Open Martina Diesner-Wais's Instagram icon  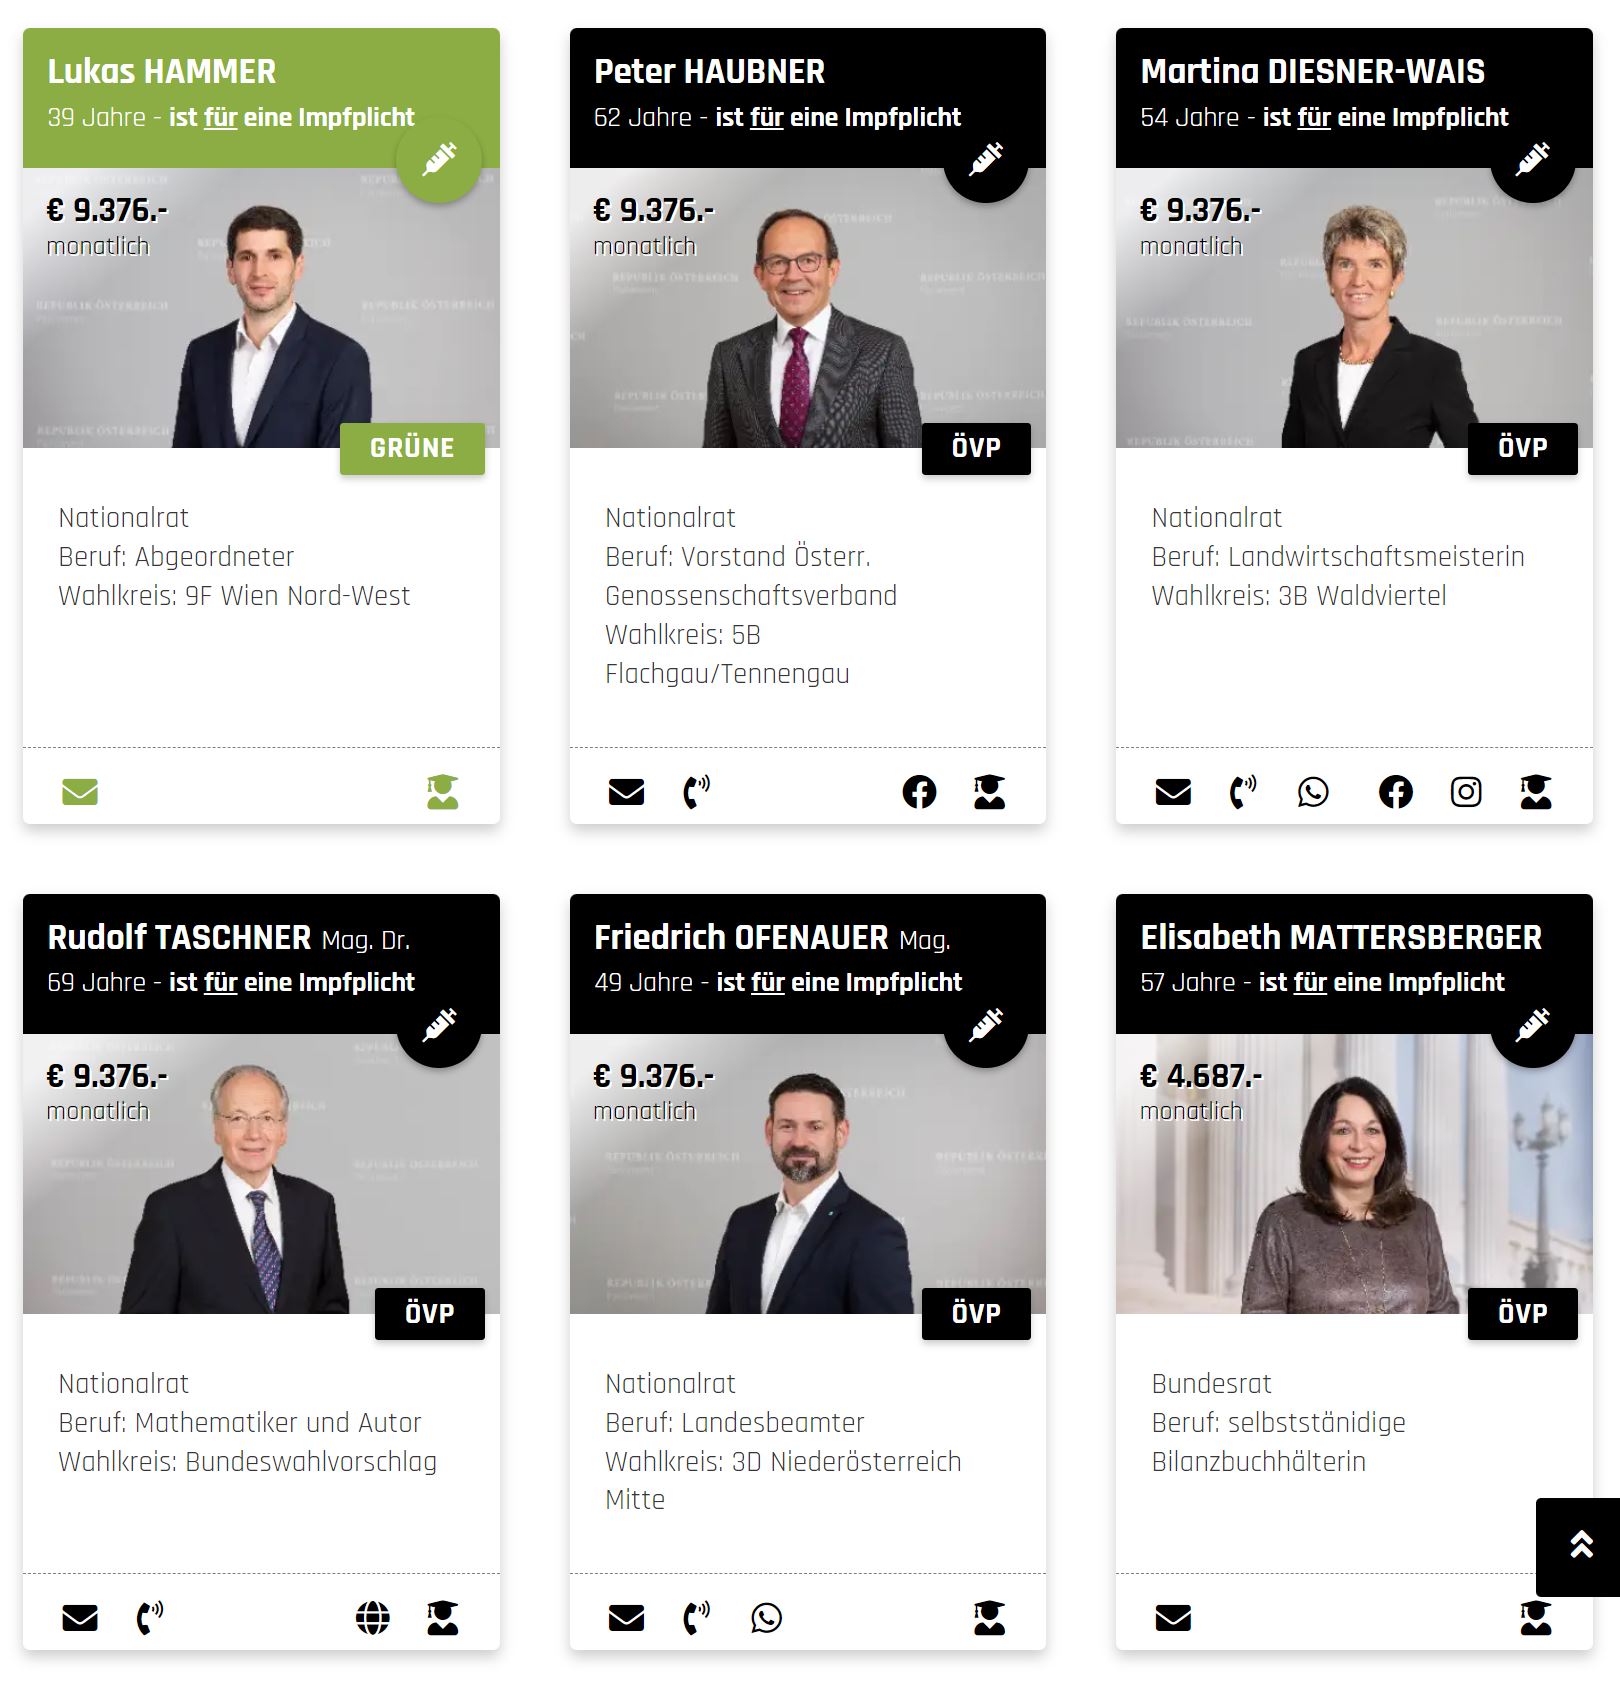coord(1466,792)
